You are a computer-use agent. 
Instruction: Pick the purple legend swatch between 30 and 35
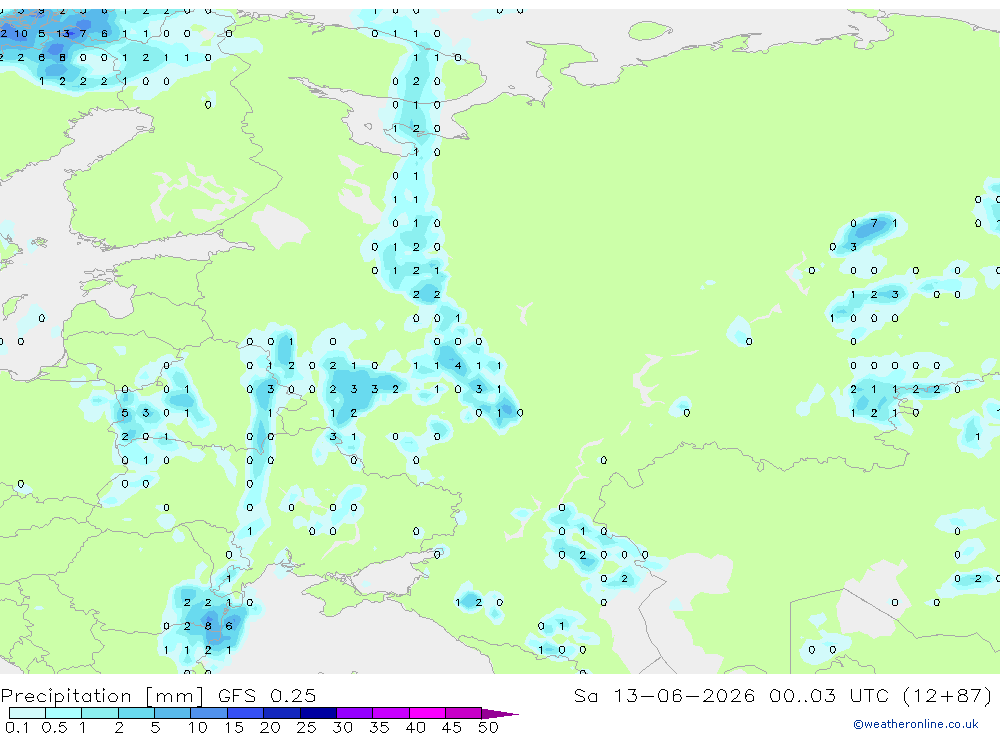click(355, 713)
